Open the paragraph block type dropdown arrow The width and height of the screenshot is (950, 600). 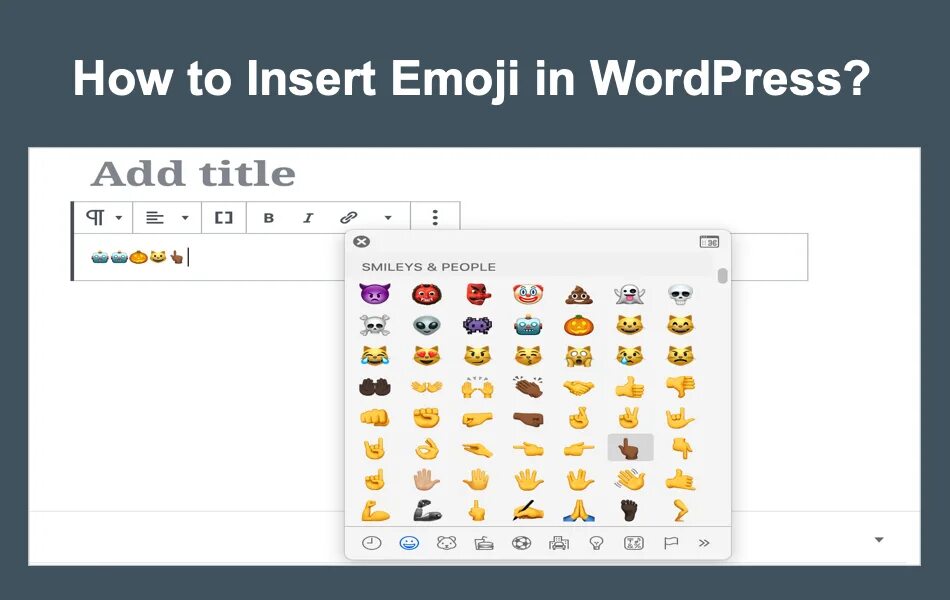[119, 218]
